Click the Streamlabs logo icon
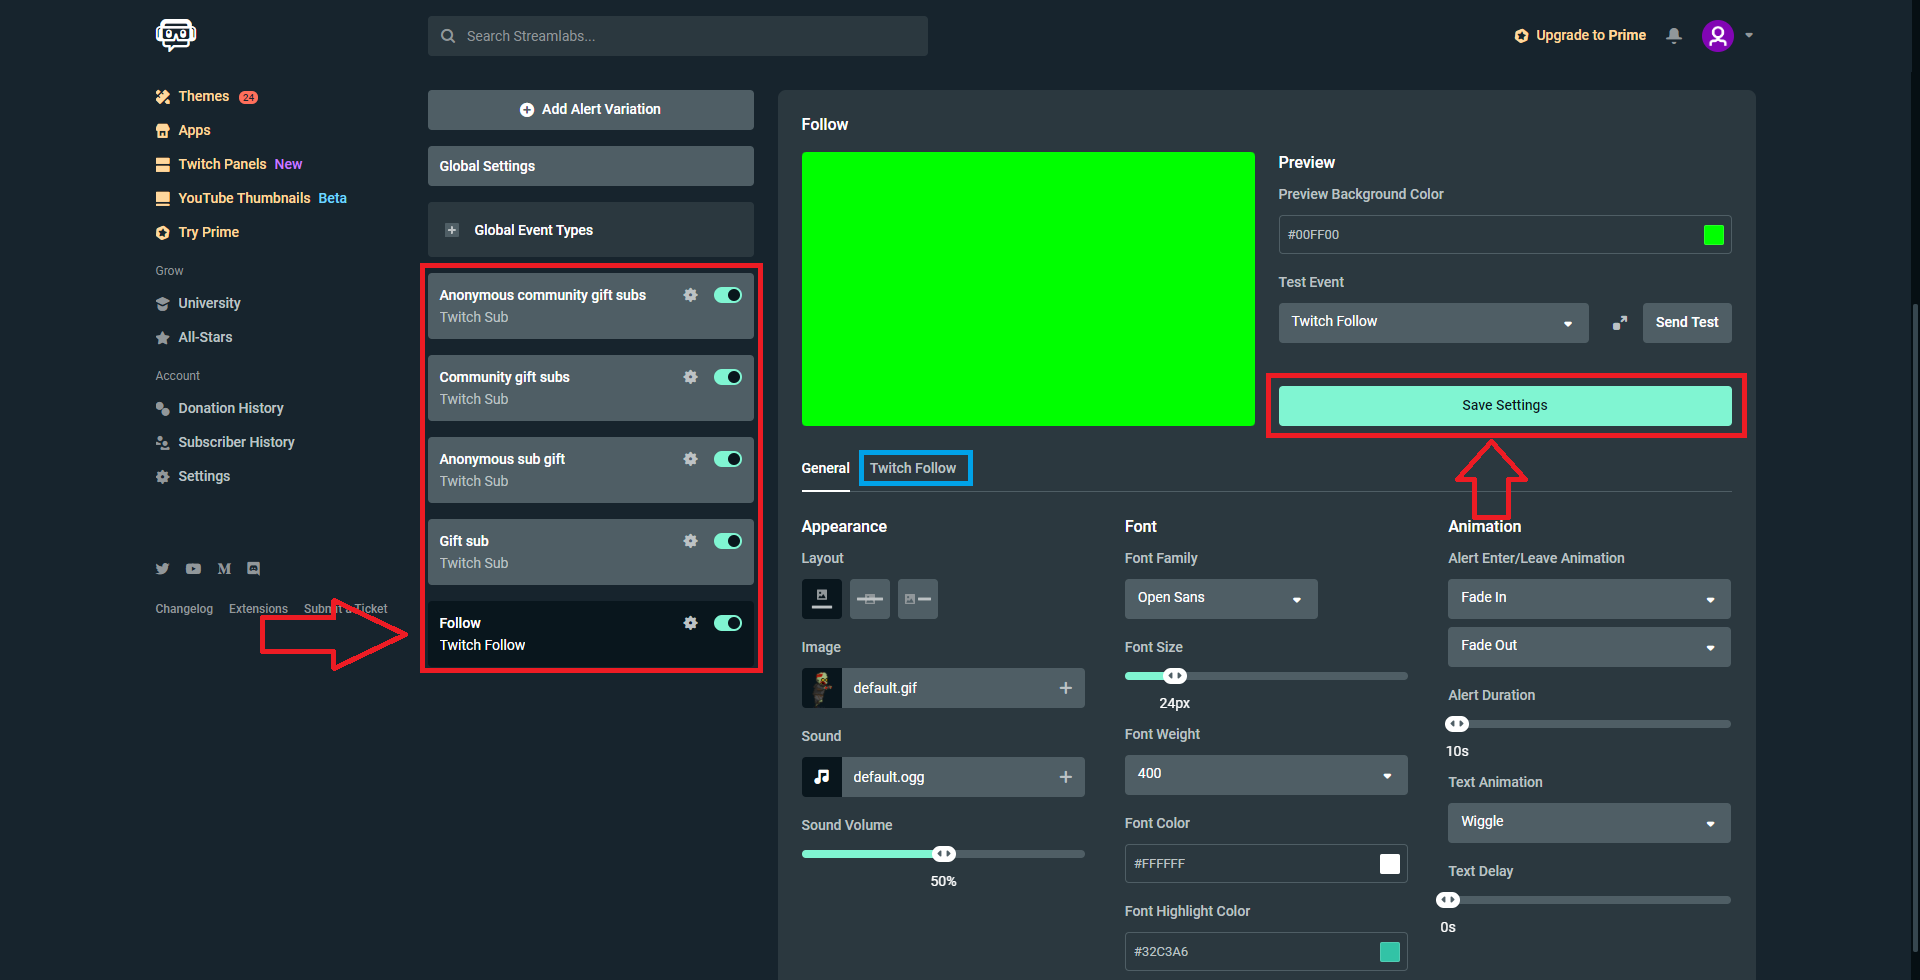 click(x=176, y=35)
